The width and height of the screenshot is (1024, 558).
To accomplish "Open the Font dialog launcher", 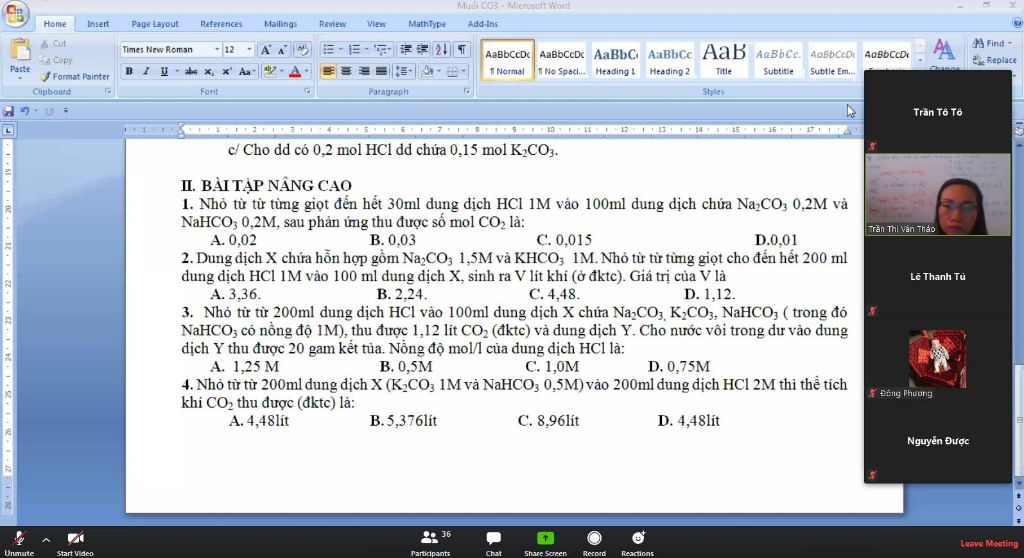I will 307,91.
